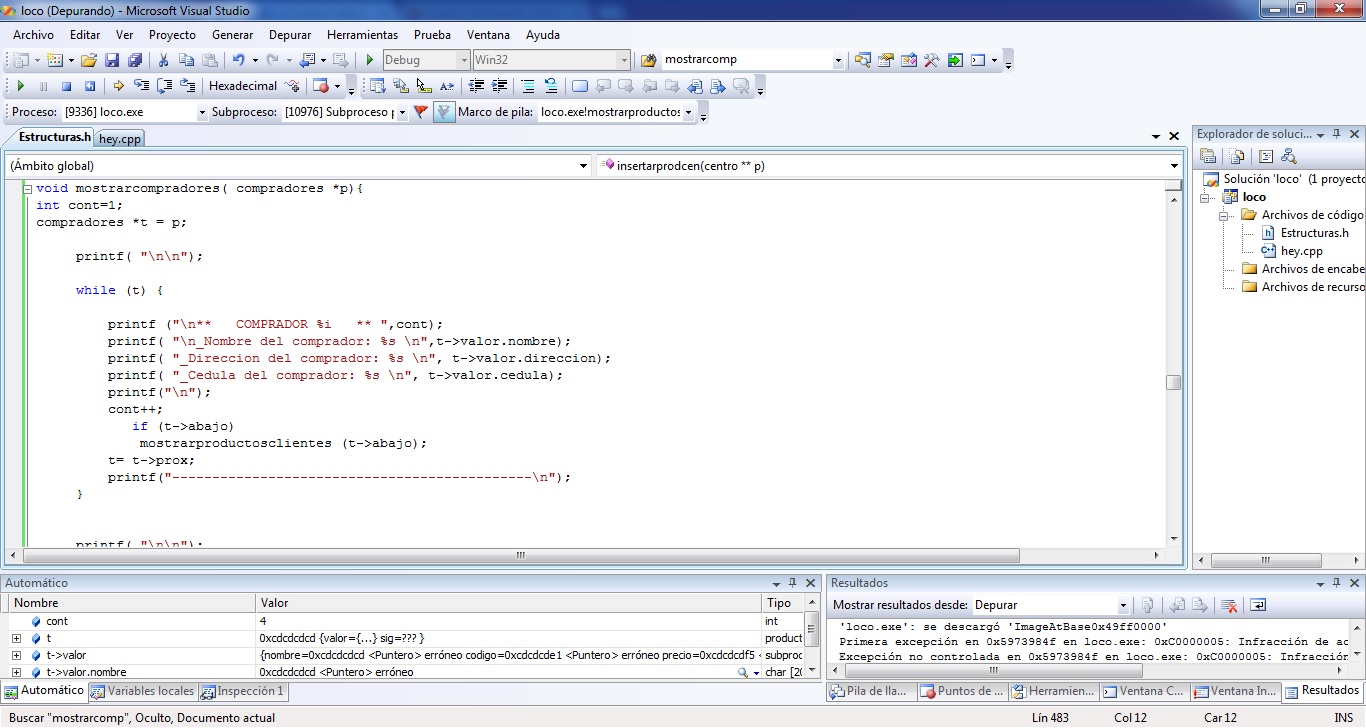Image resolution: width=1366 pixels, height=728 pixels.
Task: Pin the Resultados panel
Action: coord(1337,583)
